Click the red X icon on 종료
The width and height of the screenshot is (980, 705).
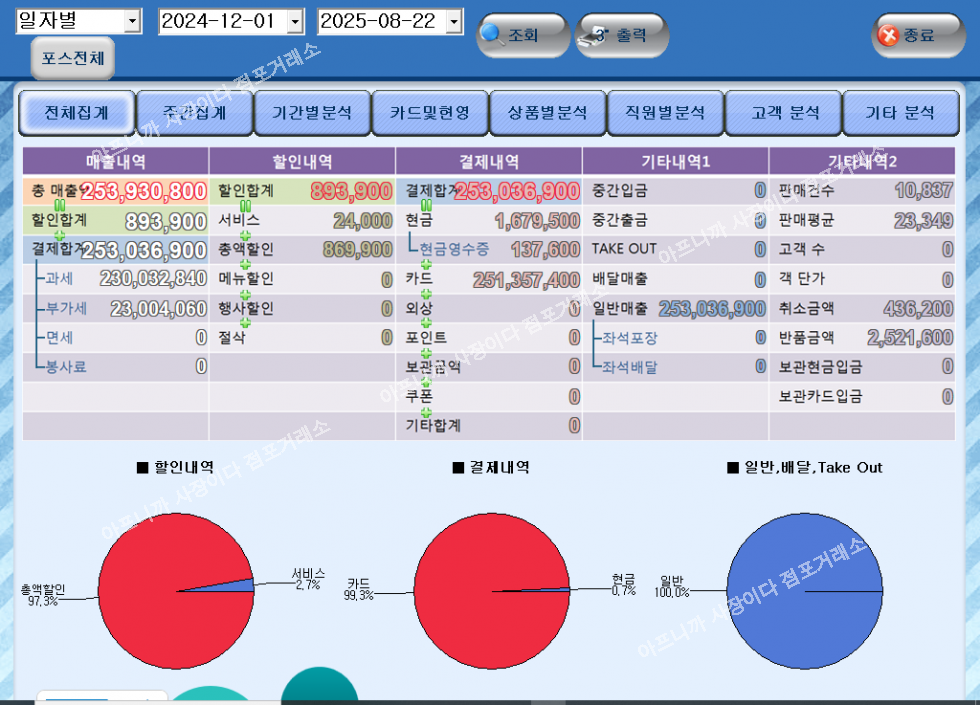pyautogui.click(x=888, y=35)
